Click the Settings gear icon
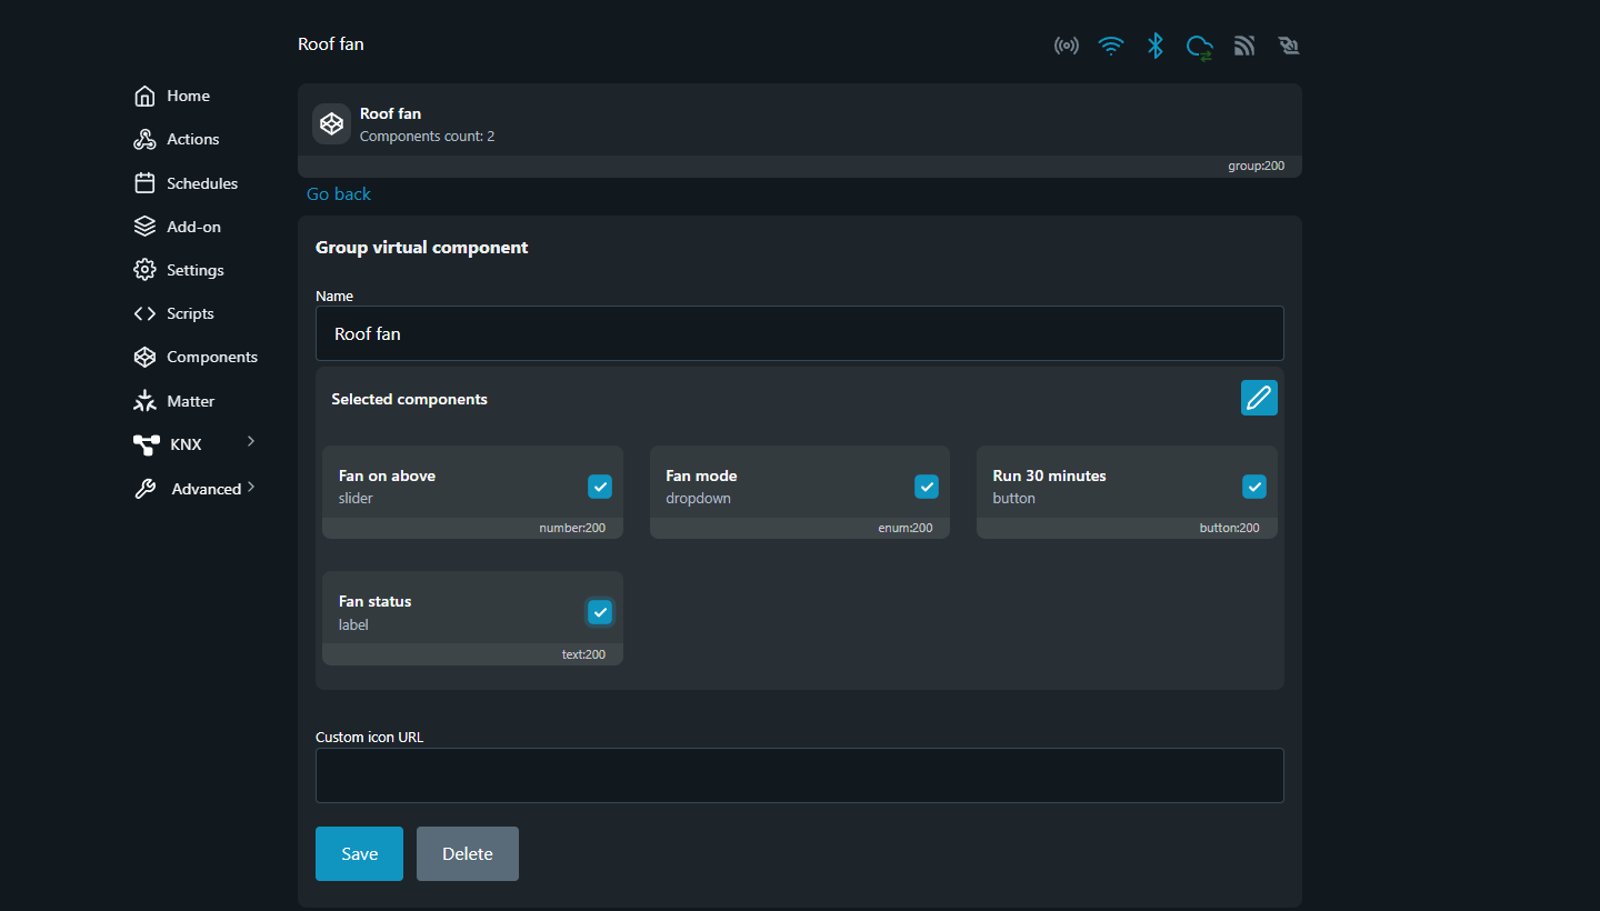The height and width of the screenshot is (911, 1600). pos(145,270)
